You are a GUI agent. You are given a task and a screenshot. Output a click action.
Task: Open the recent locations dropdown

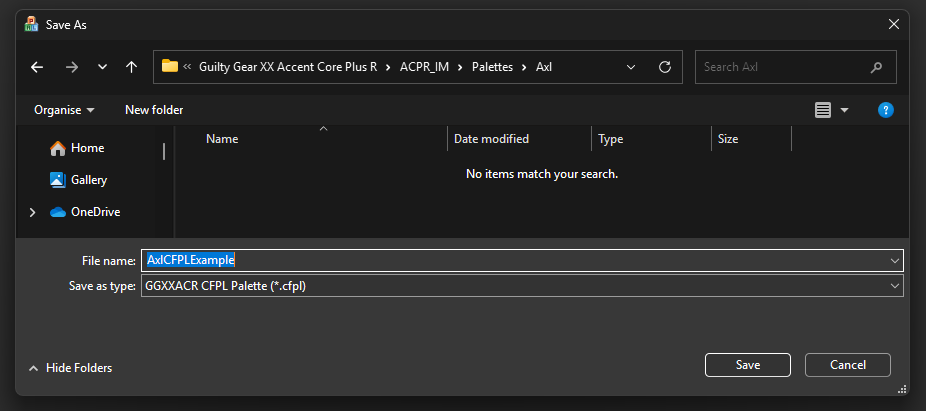[x=102, y=67]
